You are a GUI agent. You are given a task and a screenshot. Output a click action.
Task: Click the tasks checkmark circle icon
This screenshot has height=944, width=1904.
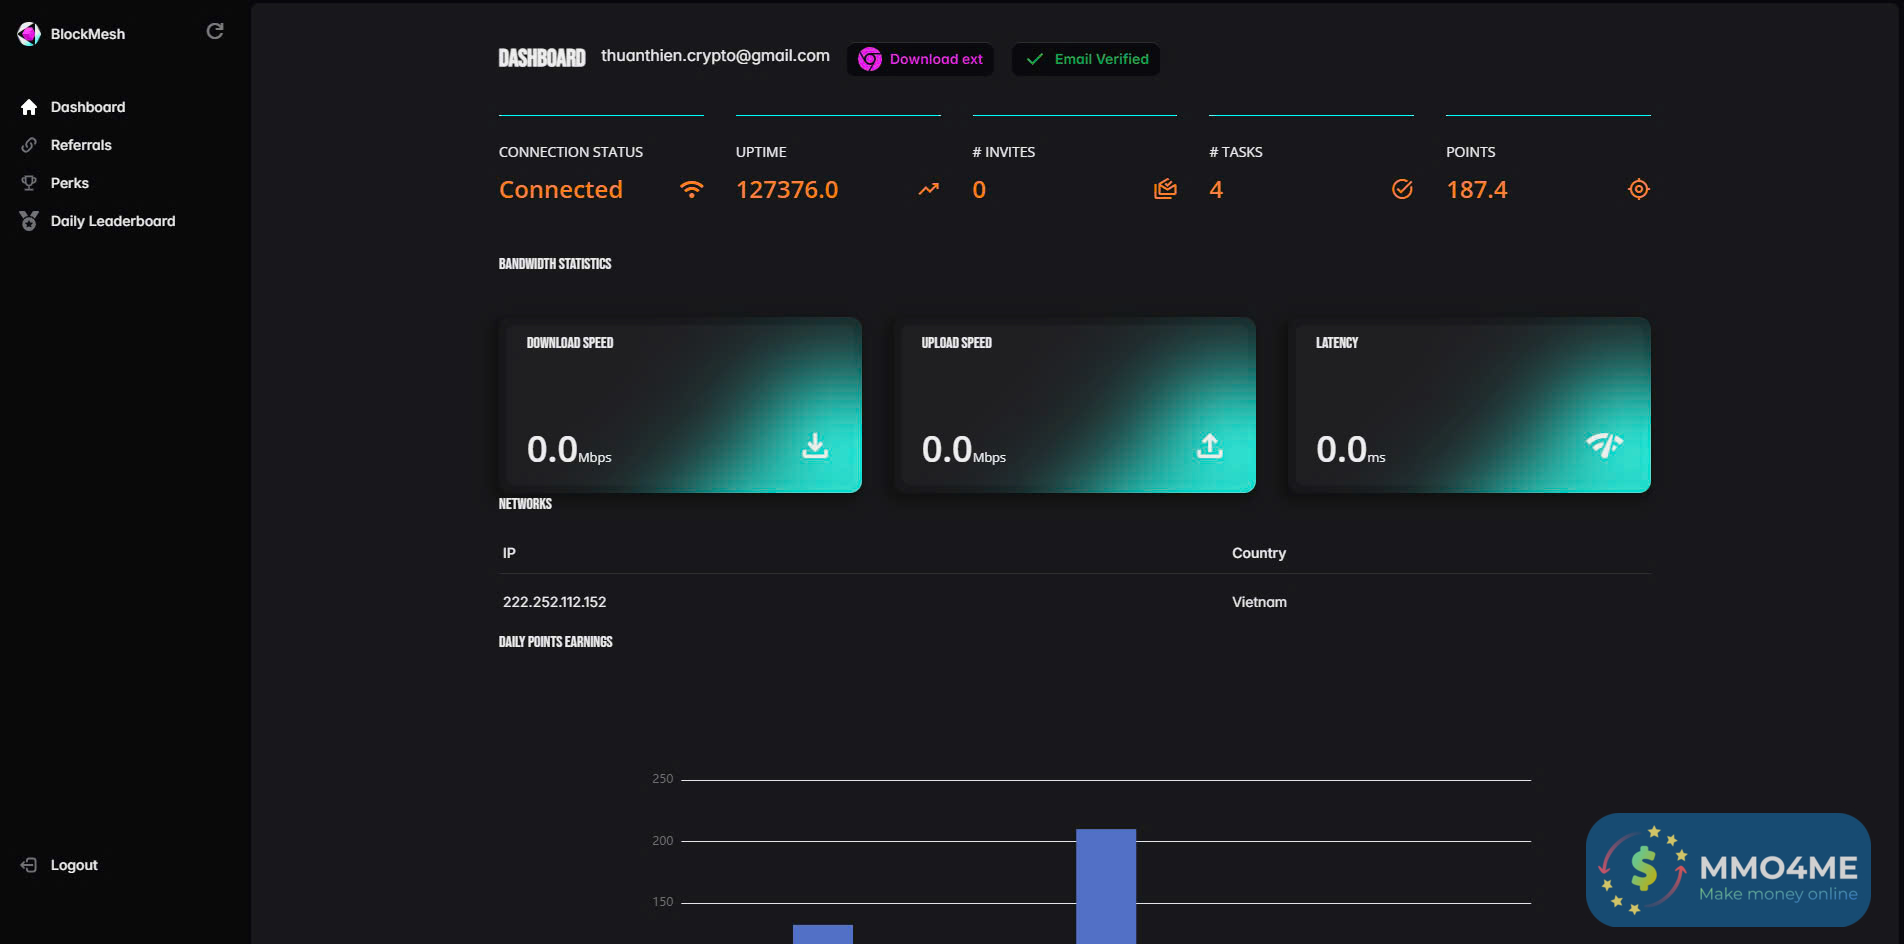click(1402, 189)
